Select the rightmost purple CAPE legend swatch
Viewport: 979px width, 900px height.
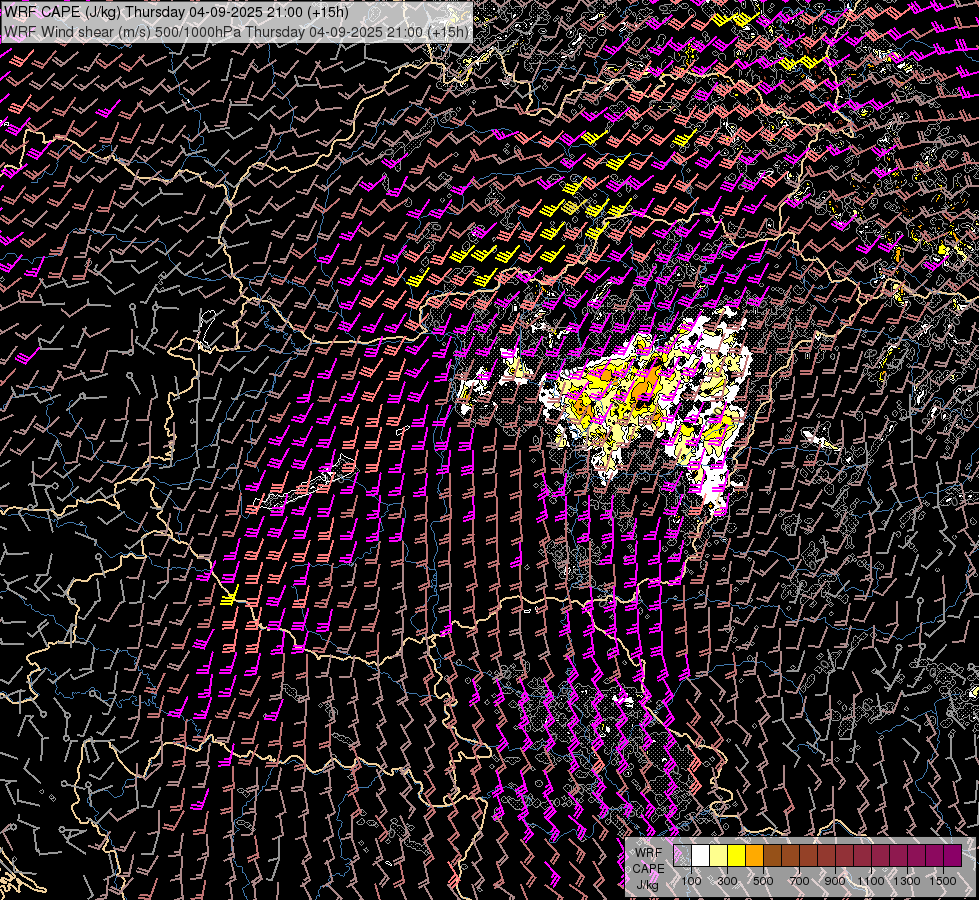[x=953, y=856]
